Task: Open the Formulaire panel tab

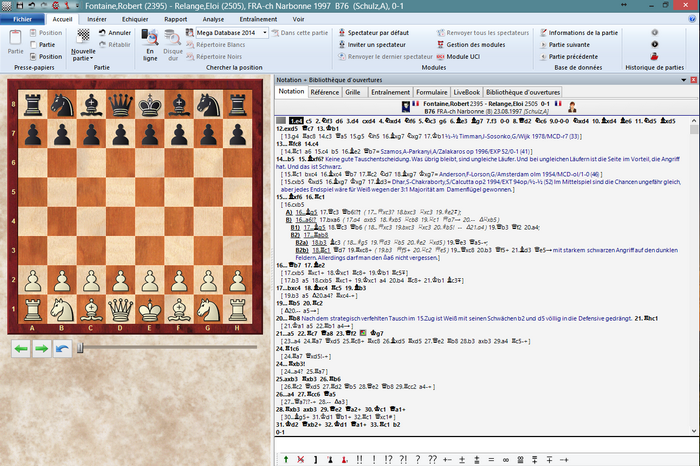Action: point(432,92)
